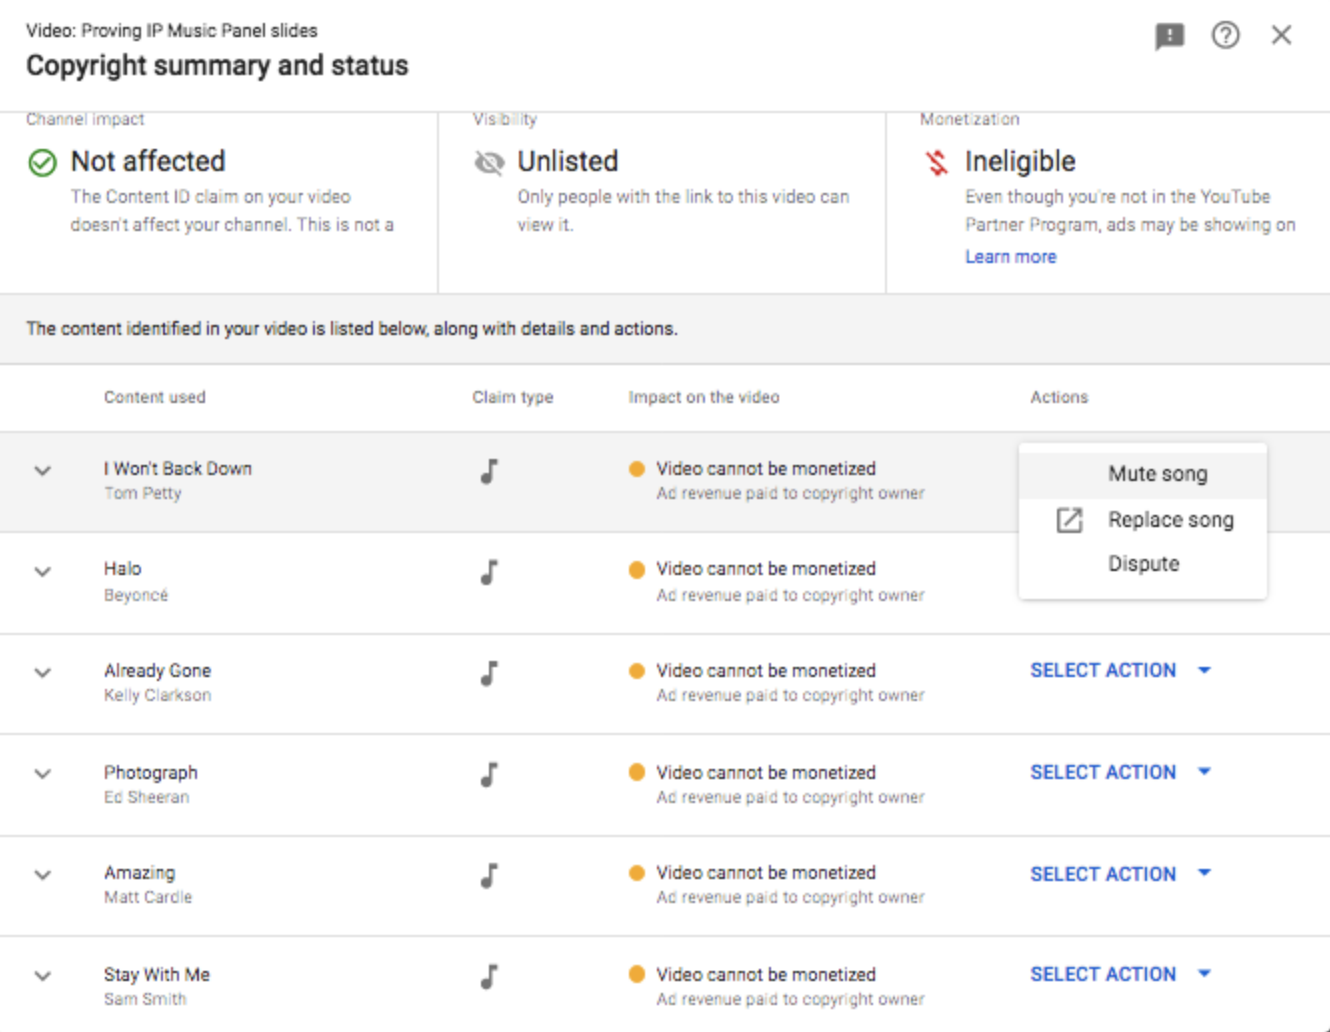Choose Mute song from the actions menu
This screenshot has width=1330, height=1032.
point(1157,474)
